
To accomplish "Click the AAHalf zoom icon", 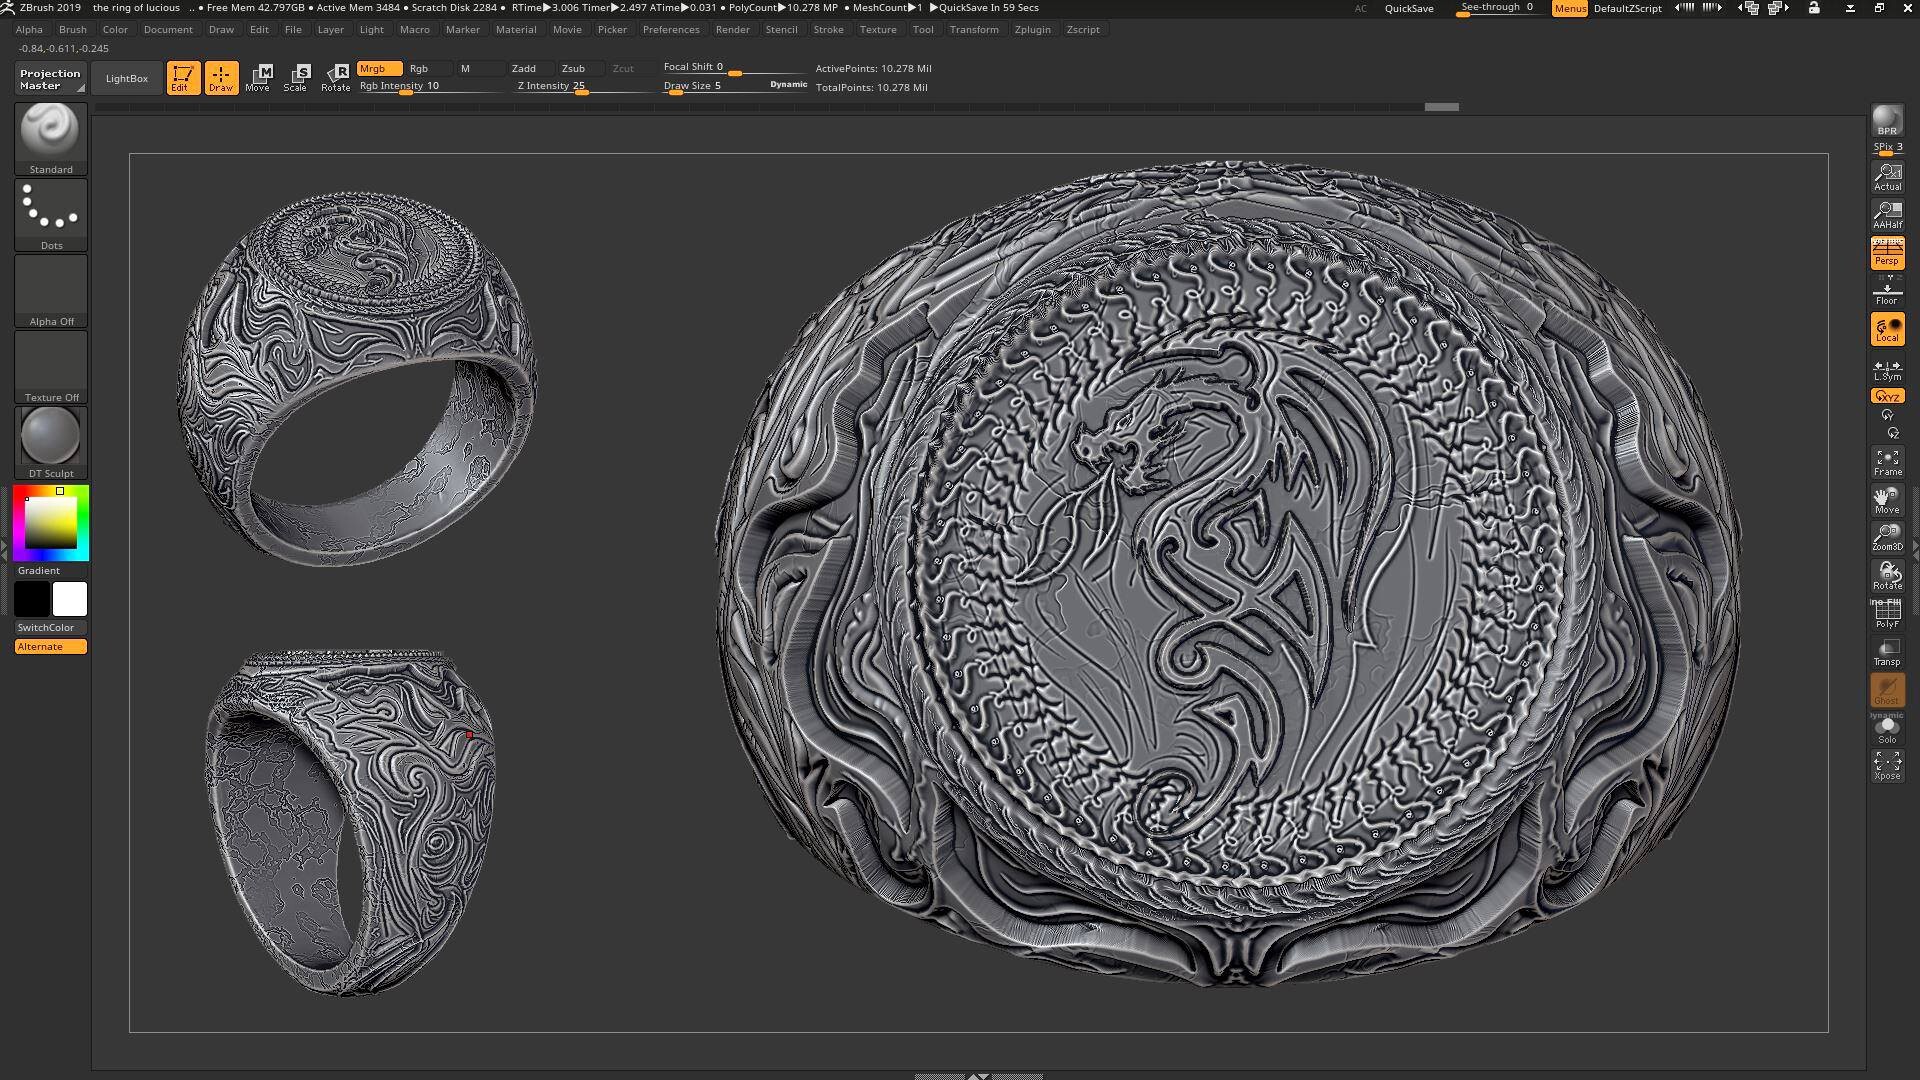I will point(1887,215).
